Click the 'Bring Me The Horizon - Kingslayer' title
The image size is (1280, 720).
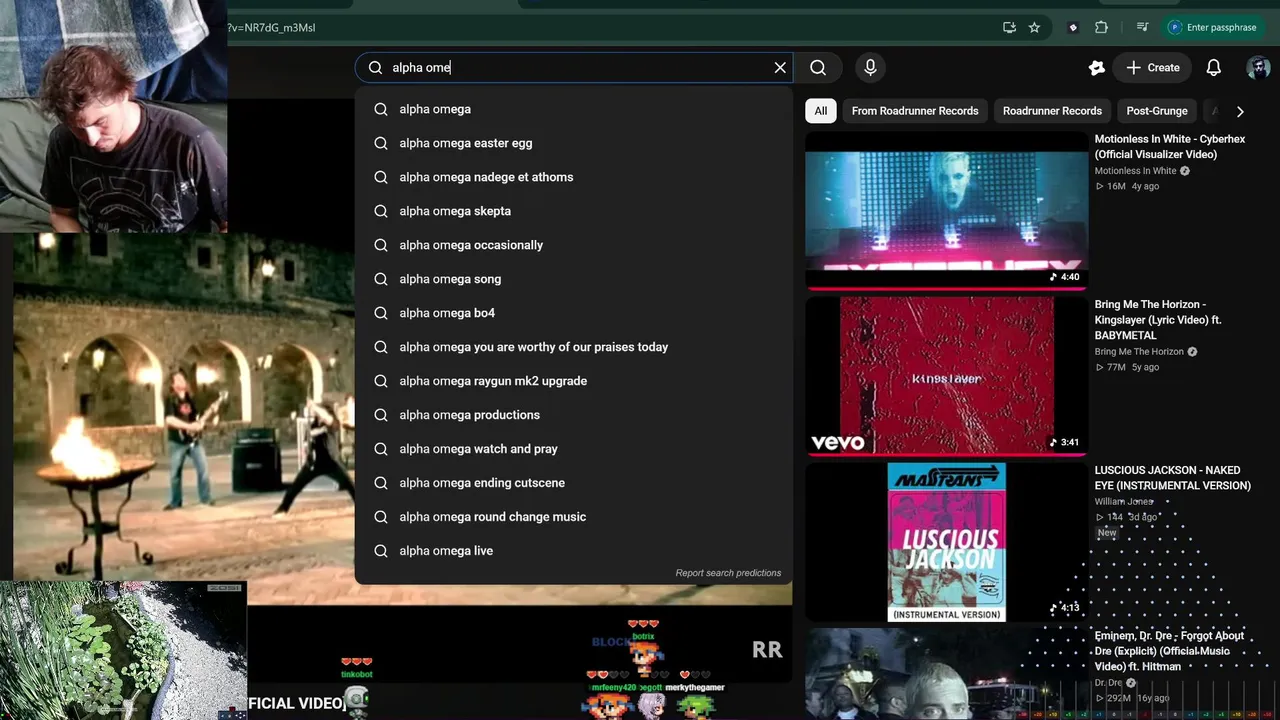tap(1158, 320)
